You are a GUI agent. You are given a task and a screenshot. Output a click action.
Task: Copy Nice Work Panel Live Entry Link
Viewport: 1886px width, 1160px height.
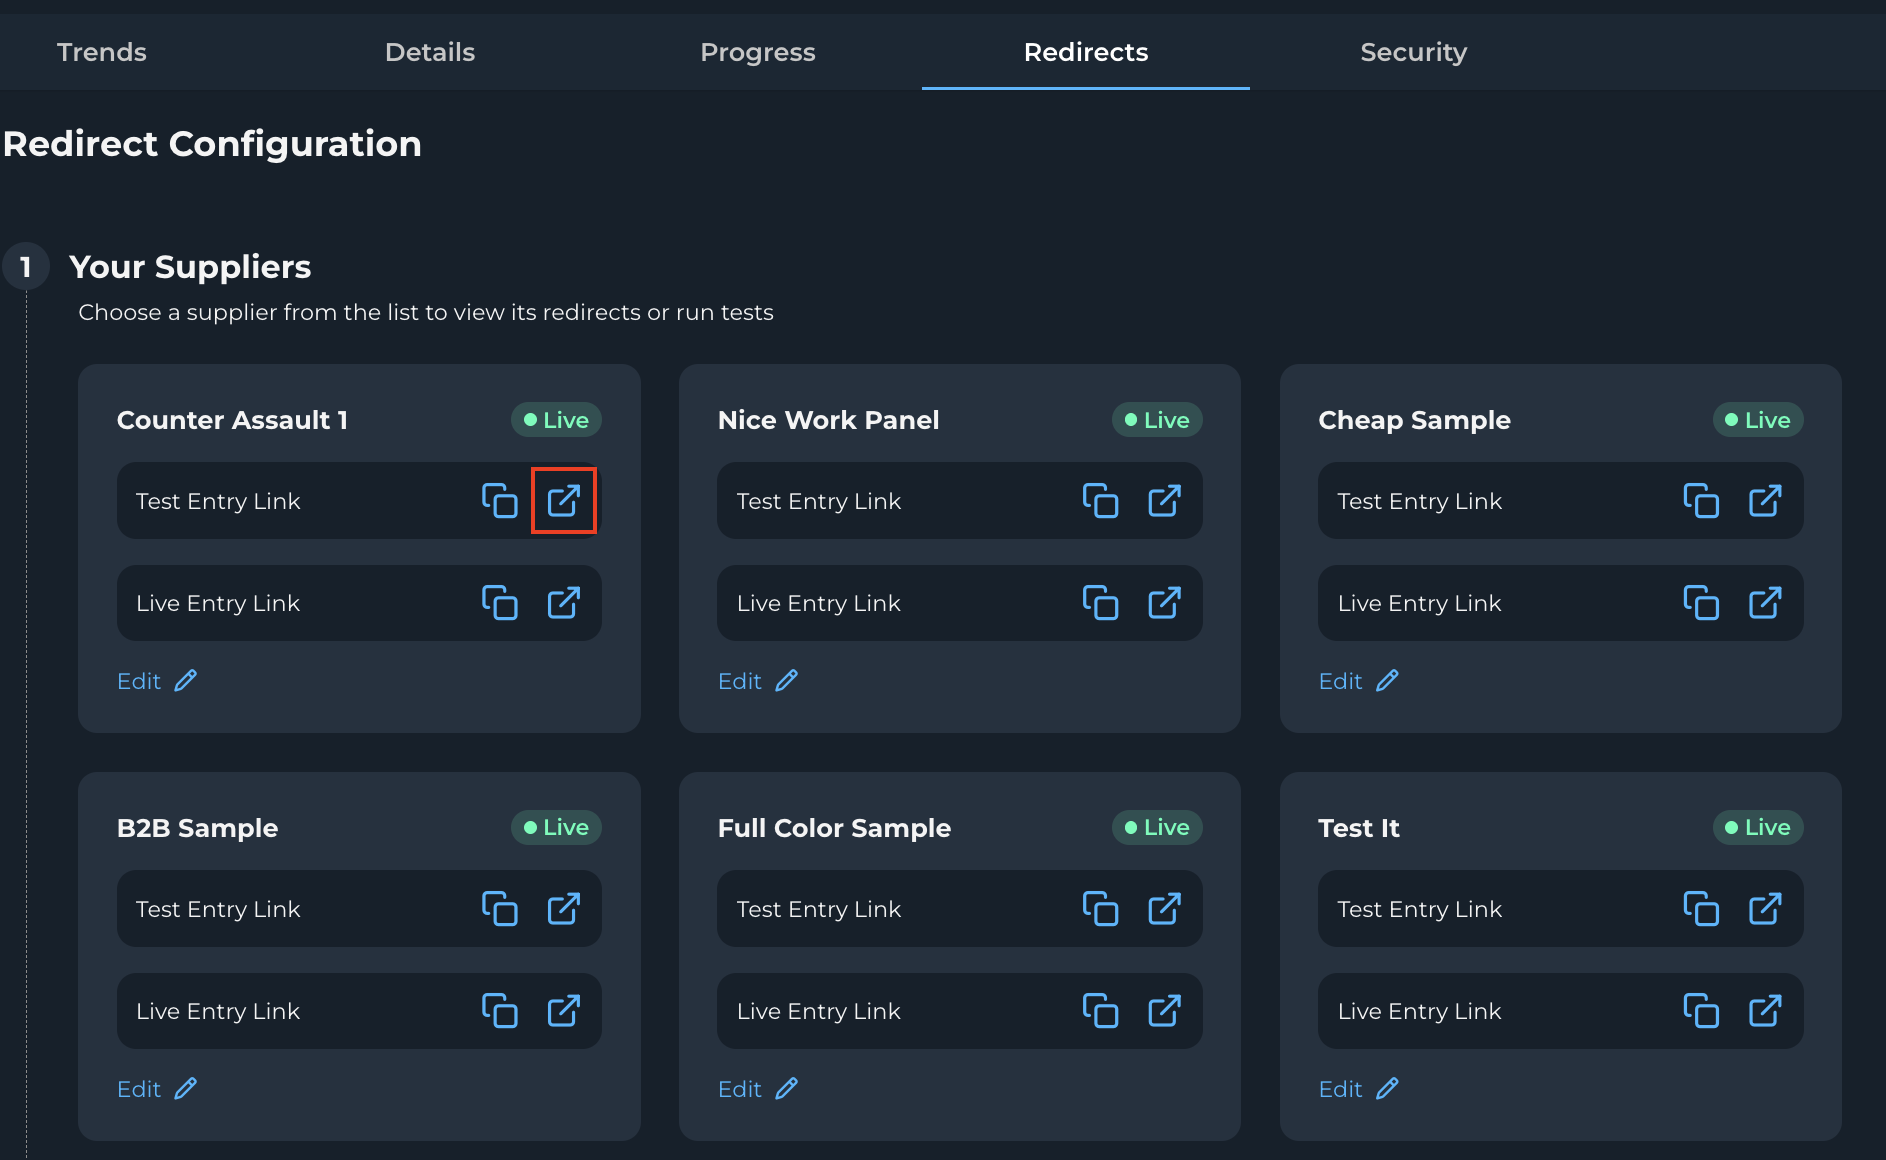click(1100, 603)
